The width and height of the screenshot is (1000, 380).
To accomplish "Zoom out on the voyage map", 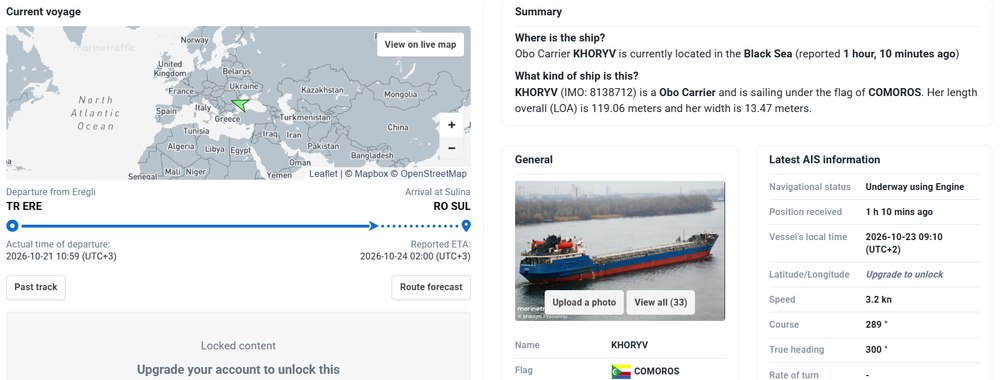I will tap(452, 149).
